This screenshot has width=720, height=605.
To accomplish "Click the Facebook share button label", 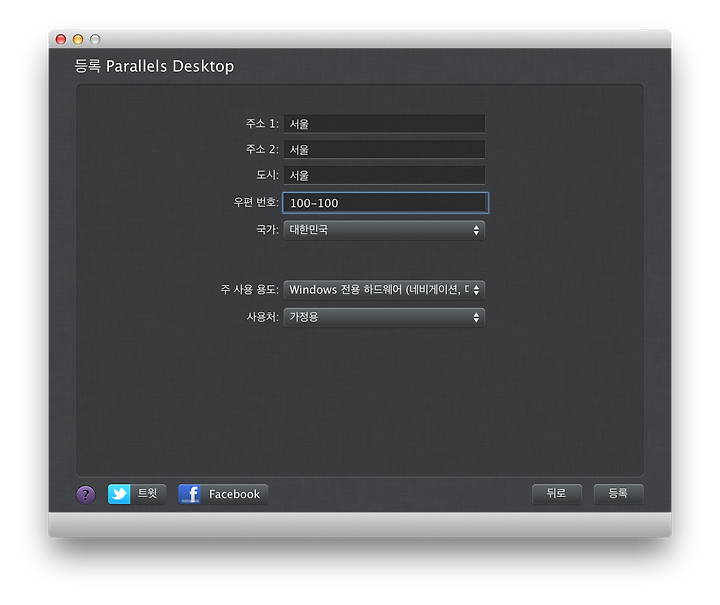I will [234, 494].
